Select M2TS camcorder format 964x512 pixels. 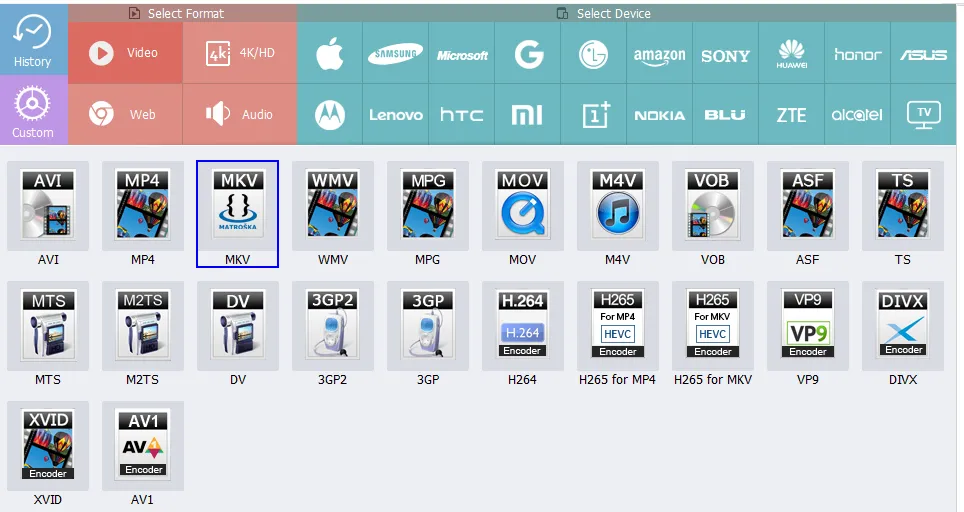(x=143, y=334)
